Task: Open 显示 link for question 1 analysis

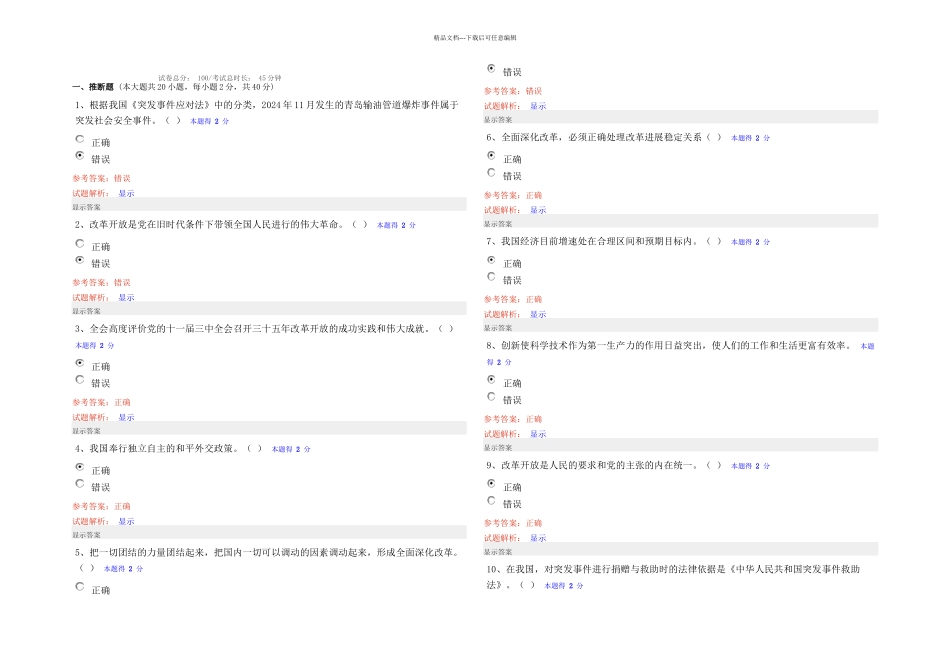Action: coord(126,193)
